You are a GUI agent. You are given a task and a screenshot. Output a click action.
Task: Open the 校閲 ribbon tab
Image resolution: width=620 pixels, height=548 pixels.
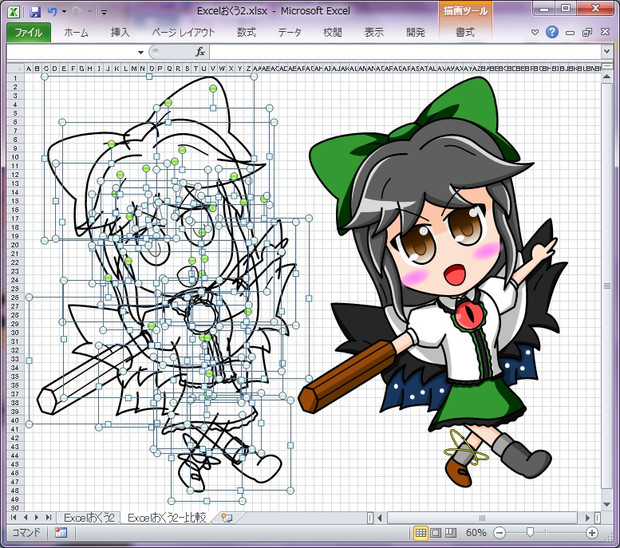point(333,32)
